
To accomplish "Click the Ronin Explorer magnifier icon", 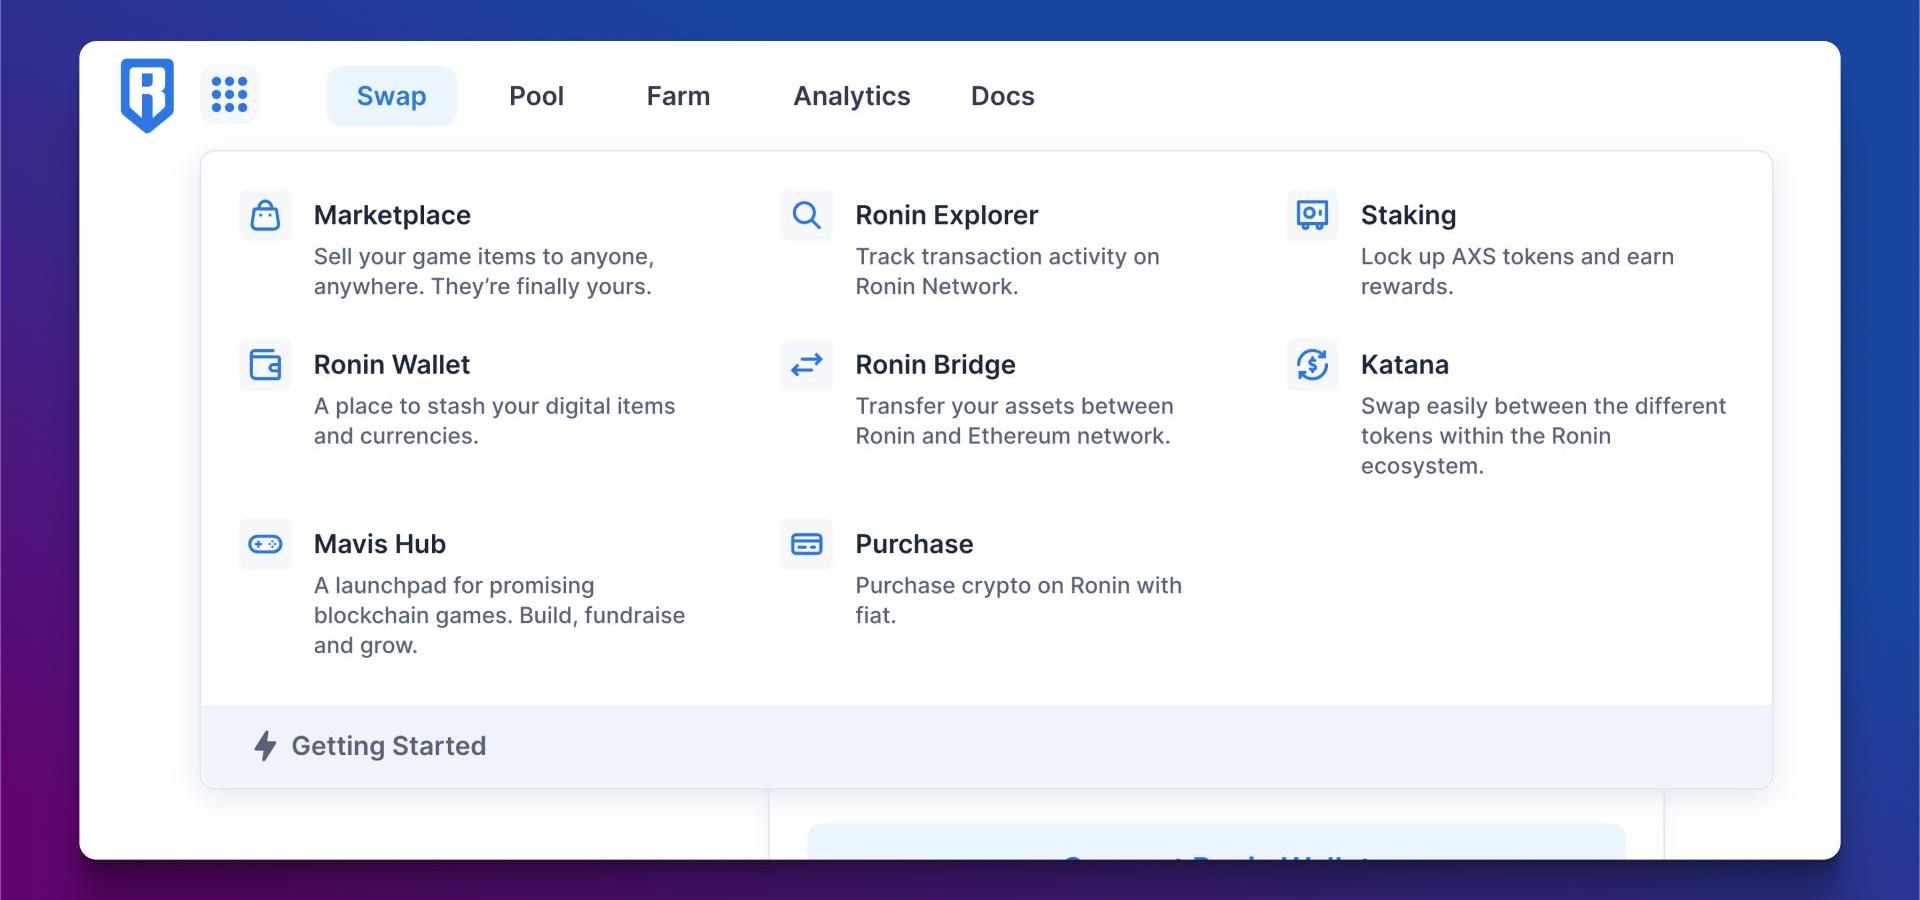I will [806, 215].
